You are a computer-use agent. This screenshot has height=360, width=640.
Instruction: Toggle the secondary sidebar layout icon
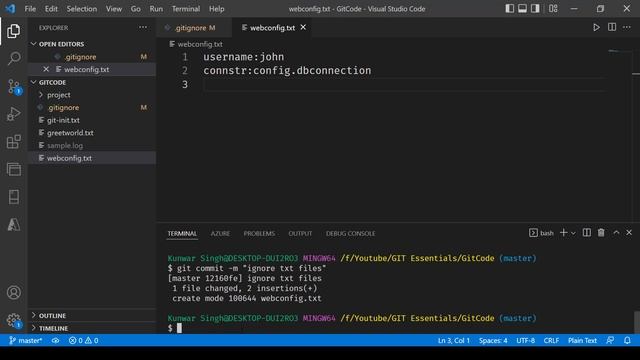click(x=535, y=9)
